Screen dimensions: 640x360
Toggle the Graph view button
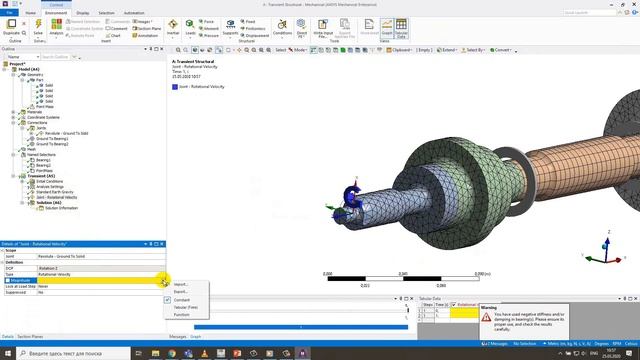387,28
